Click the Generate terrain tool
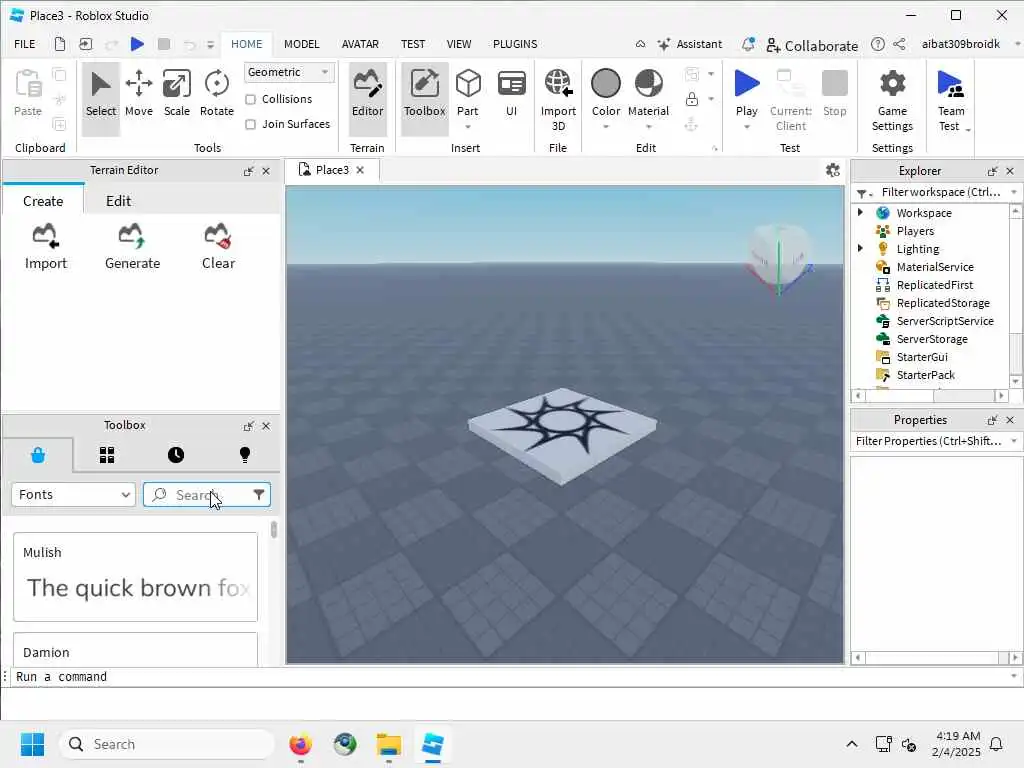Image resolution: width=1024 pixels, height=768 pixels. (132, 246)
